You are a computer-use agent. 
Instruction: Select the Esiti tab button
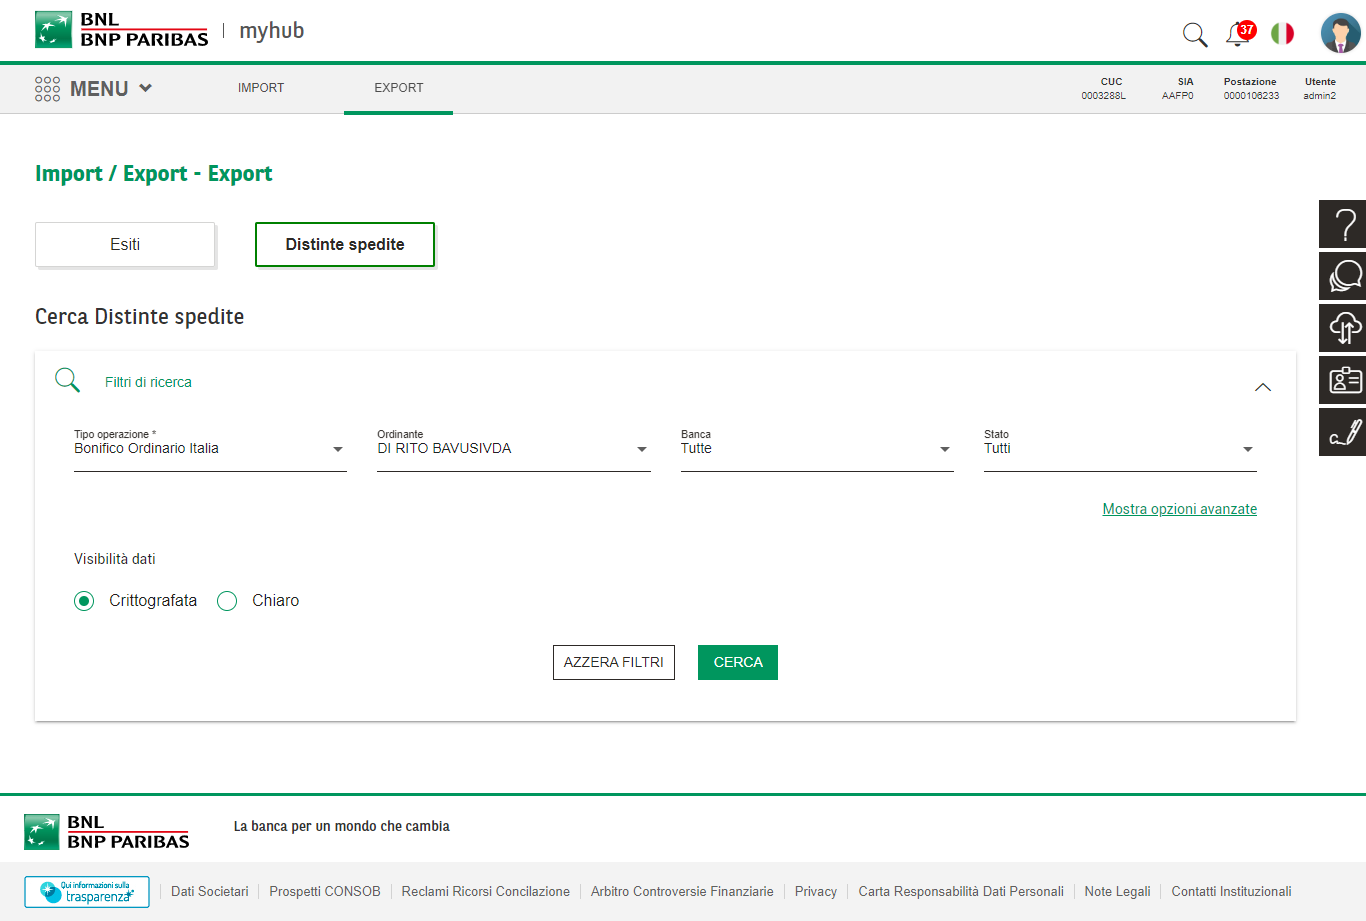tap(125, 244)
